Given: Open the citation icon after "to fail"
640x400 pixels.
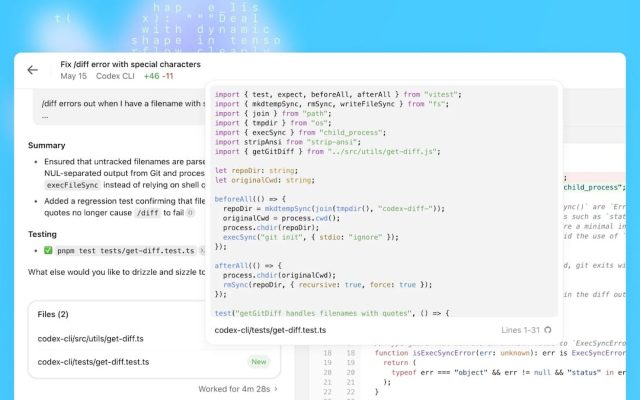Looking at the screenshot, I should 190,213.
